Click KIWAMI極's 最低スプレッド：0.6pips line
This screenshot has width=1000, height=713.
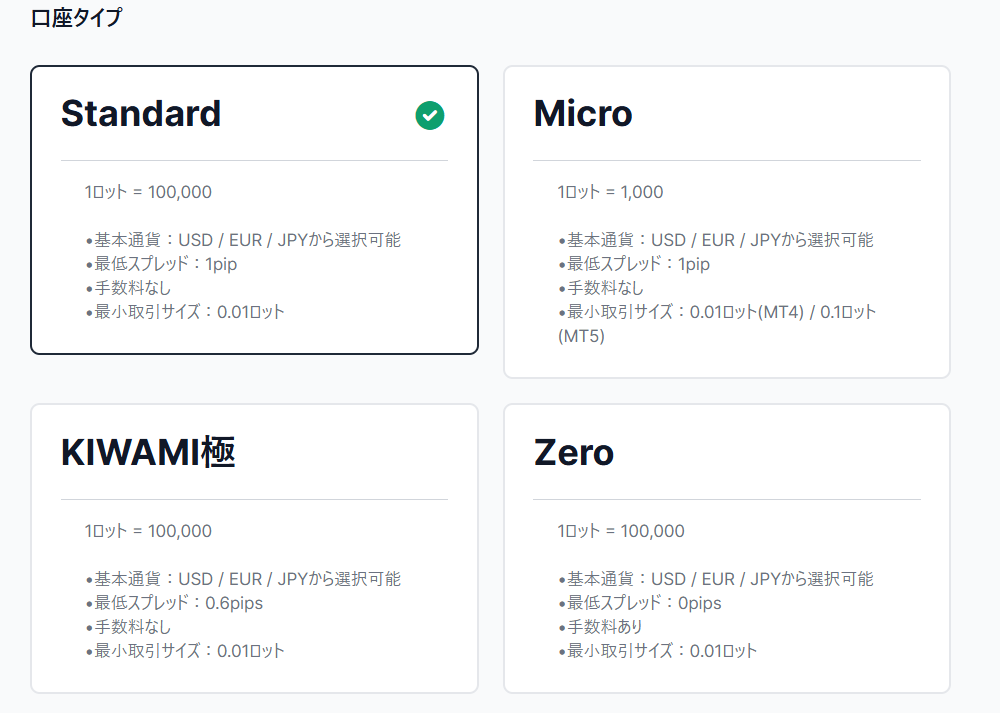[x=174, y=603]
